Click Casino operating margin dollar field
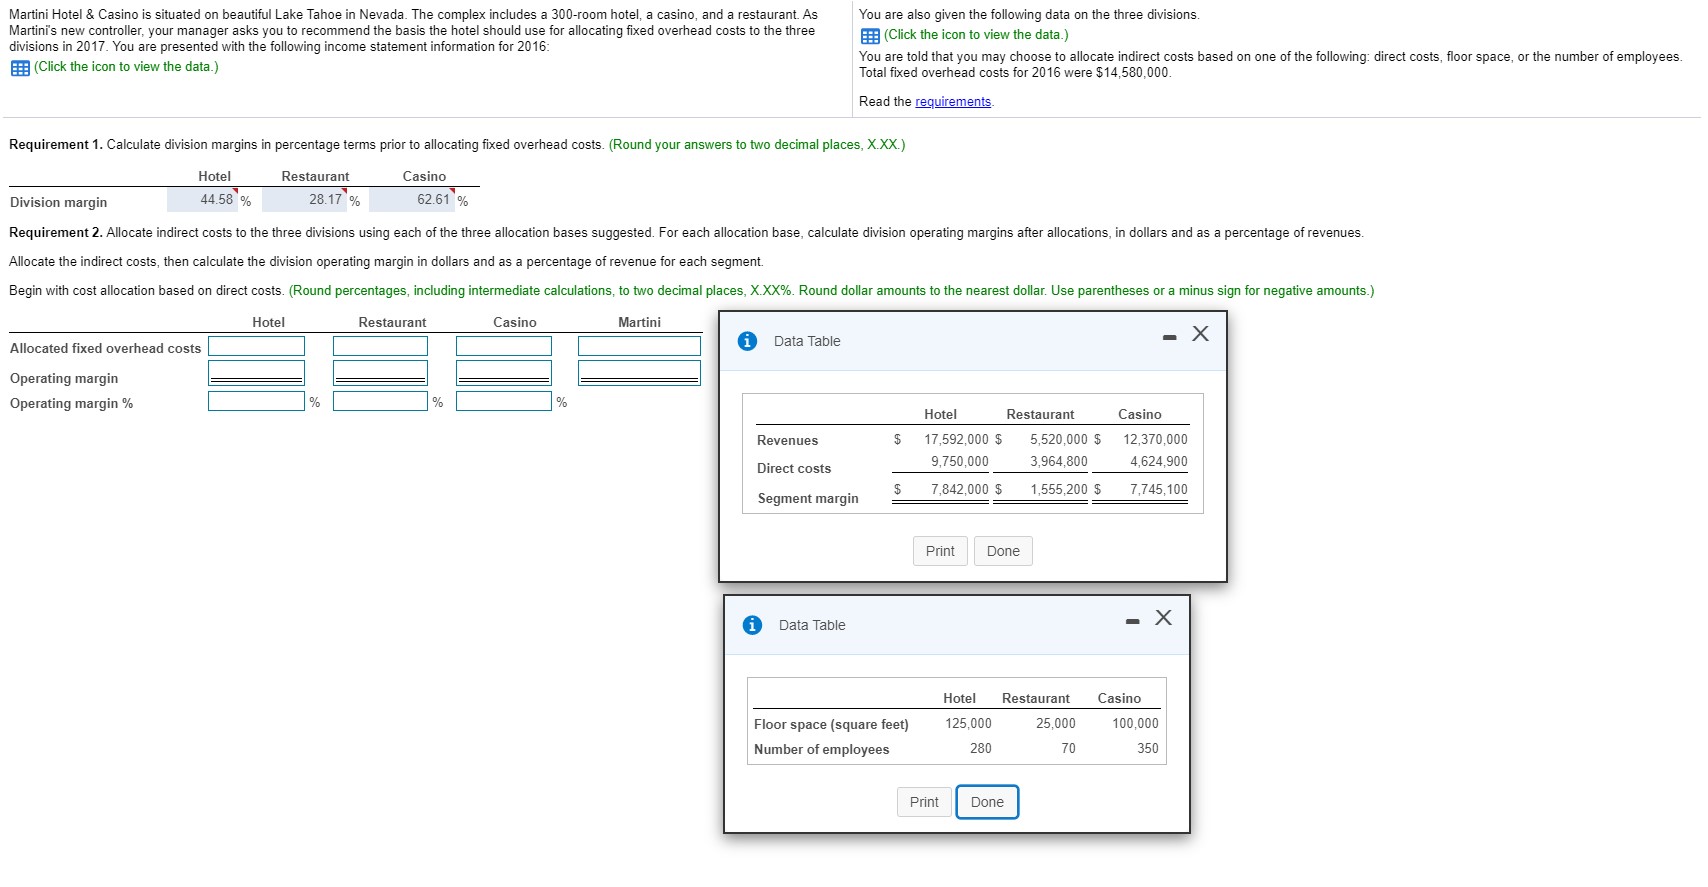The height and width of the screenshot is (887, 1708). tap(504, 373)
